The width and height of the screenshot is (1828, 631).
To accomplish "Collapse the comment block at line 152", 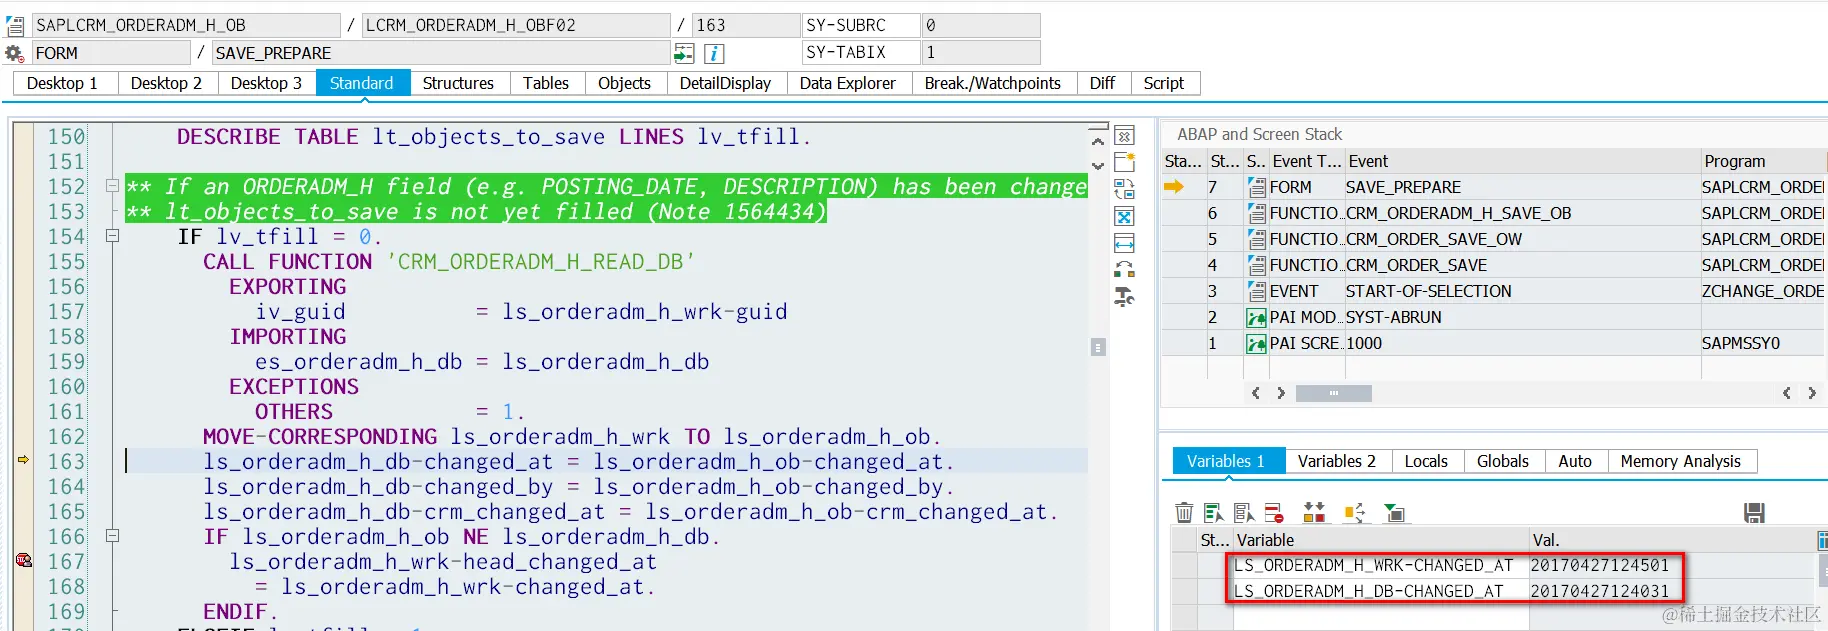I will (x=112, y=186).
